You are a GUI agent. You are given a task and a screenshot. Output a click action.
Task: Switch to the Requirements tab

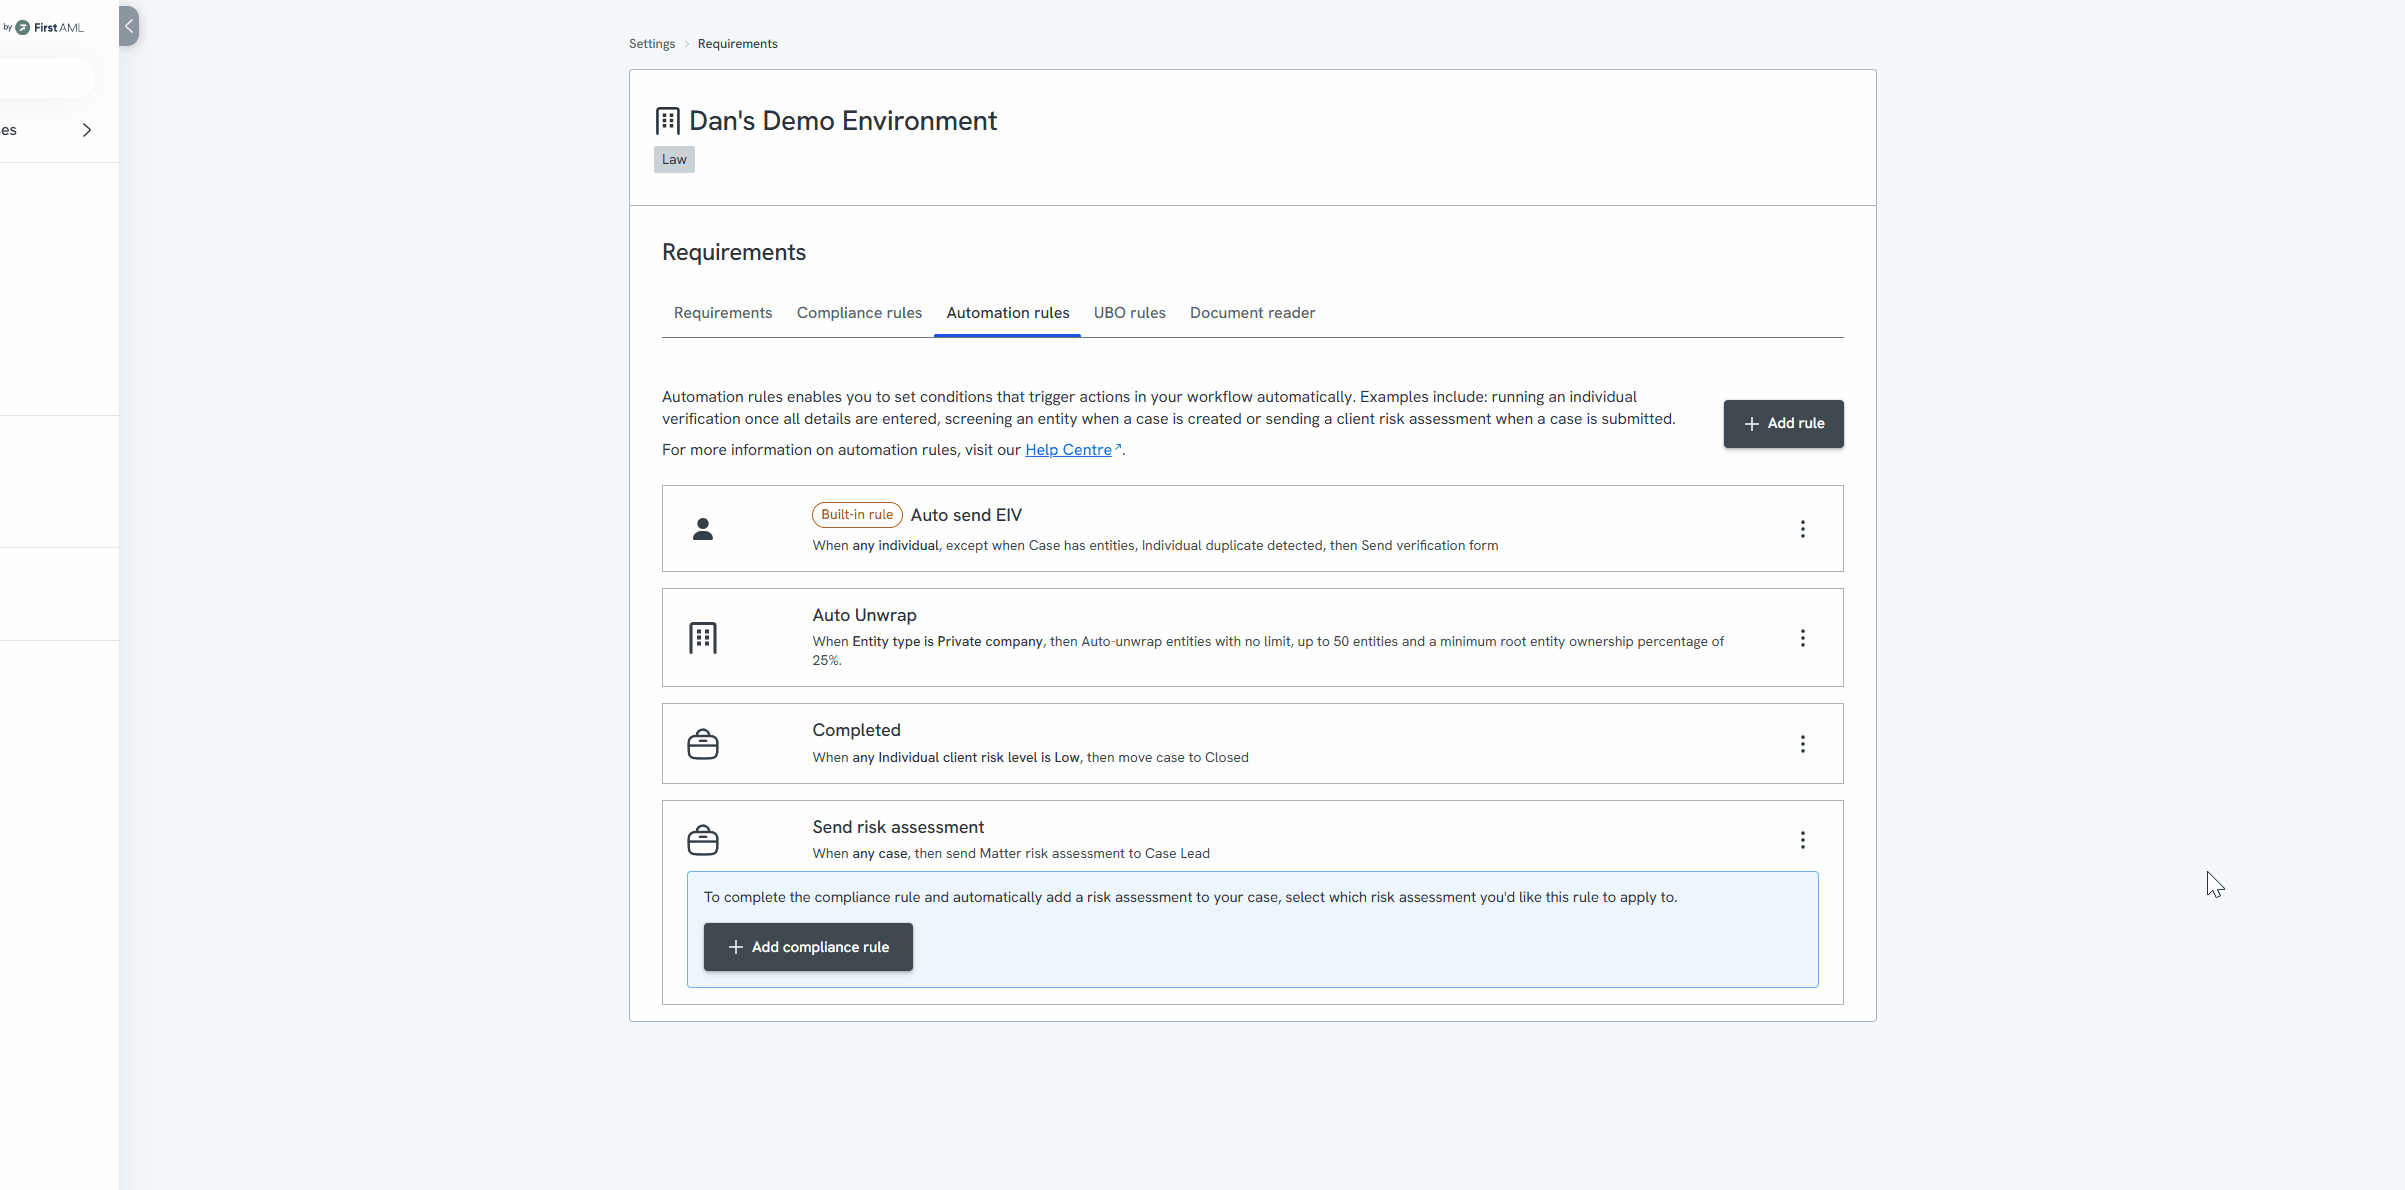(722, 313)
